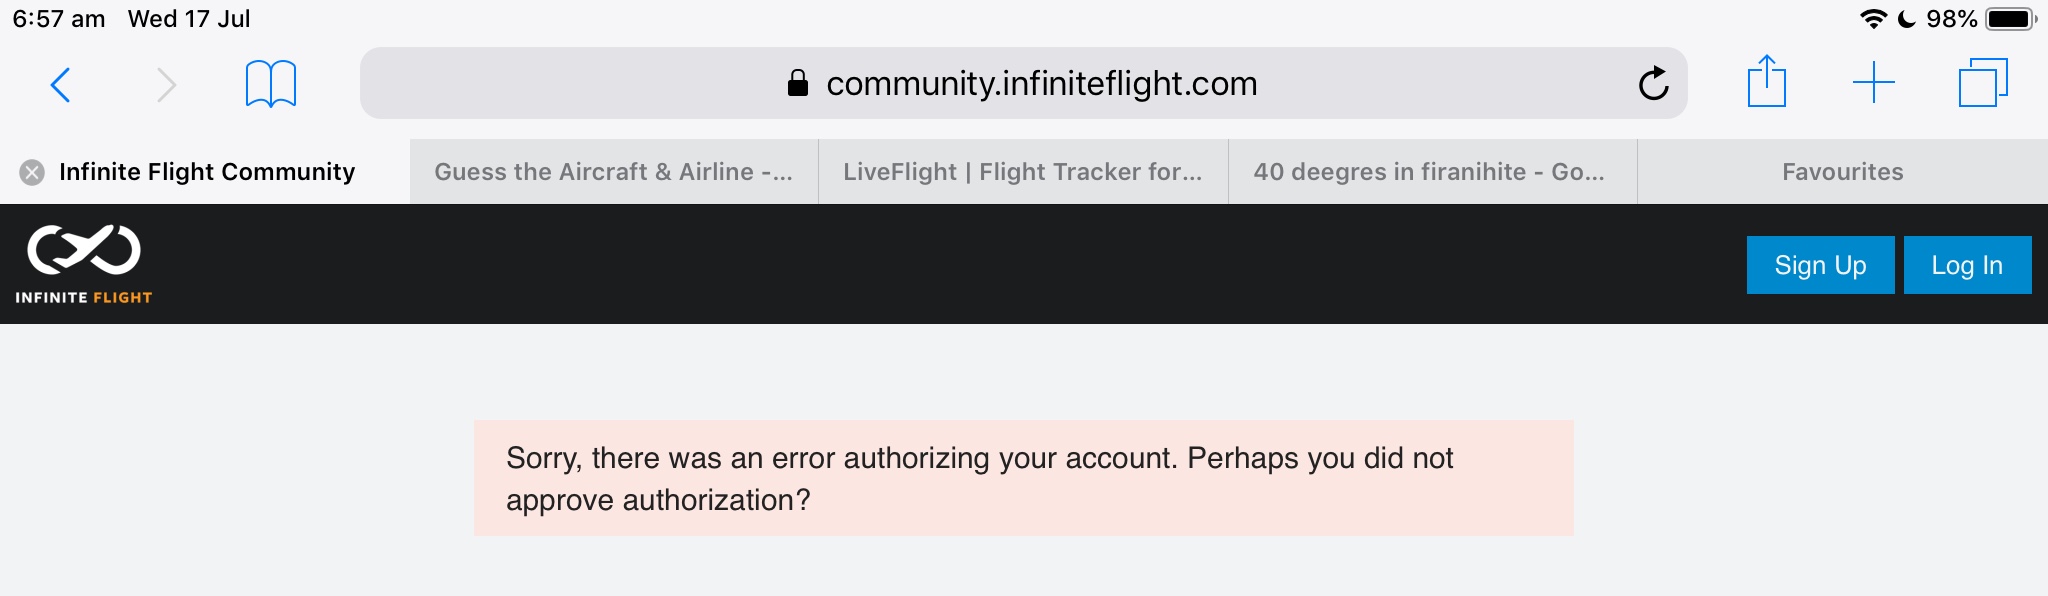Switch to Guess the Aircraft & Airline tab
Image resolution: width=2048 pixels, height=596 pixels.
[613, 172]
